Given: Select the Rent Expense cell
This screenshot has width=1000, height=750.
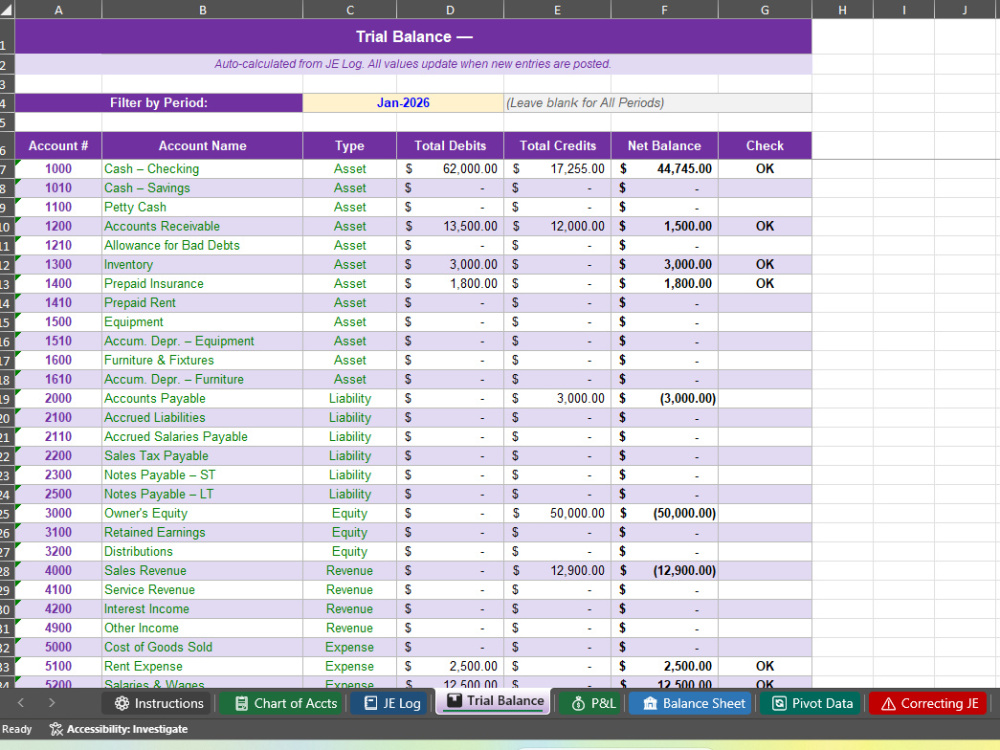Looking at the screenshot, I should (202, 666).
